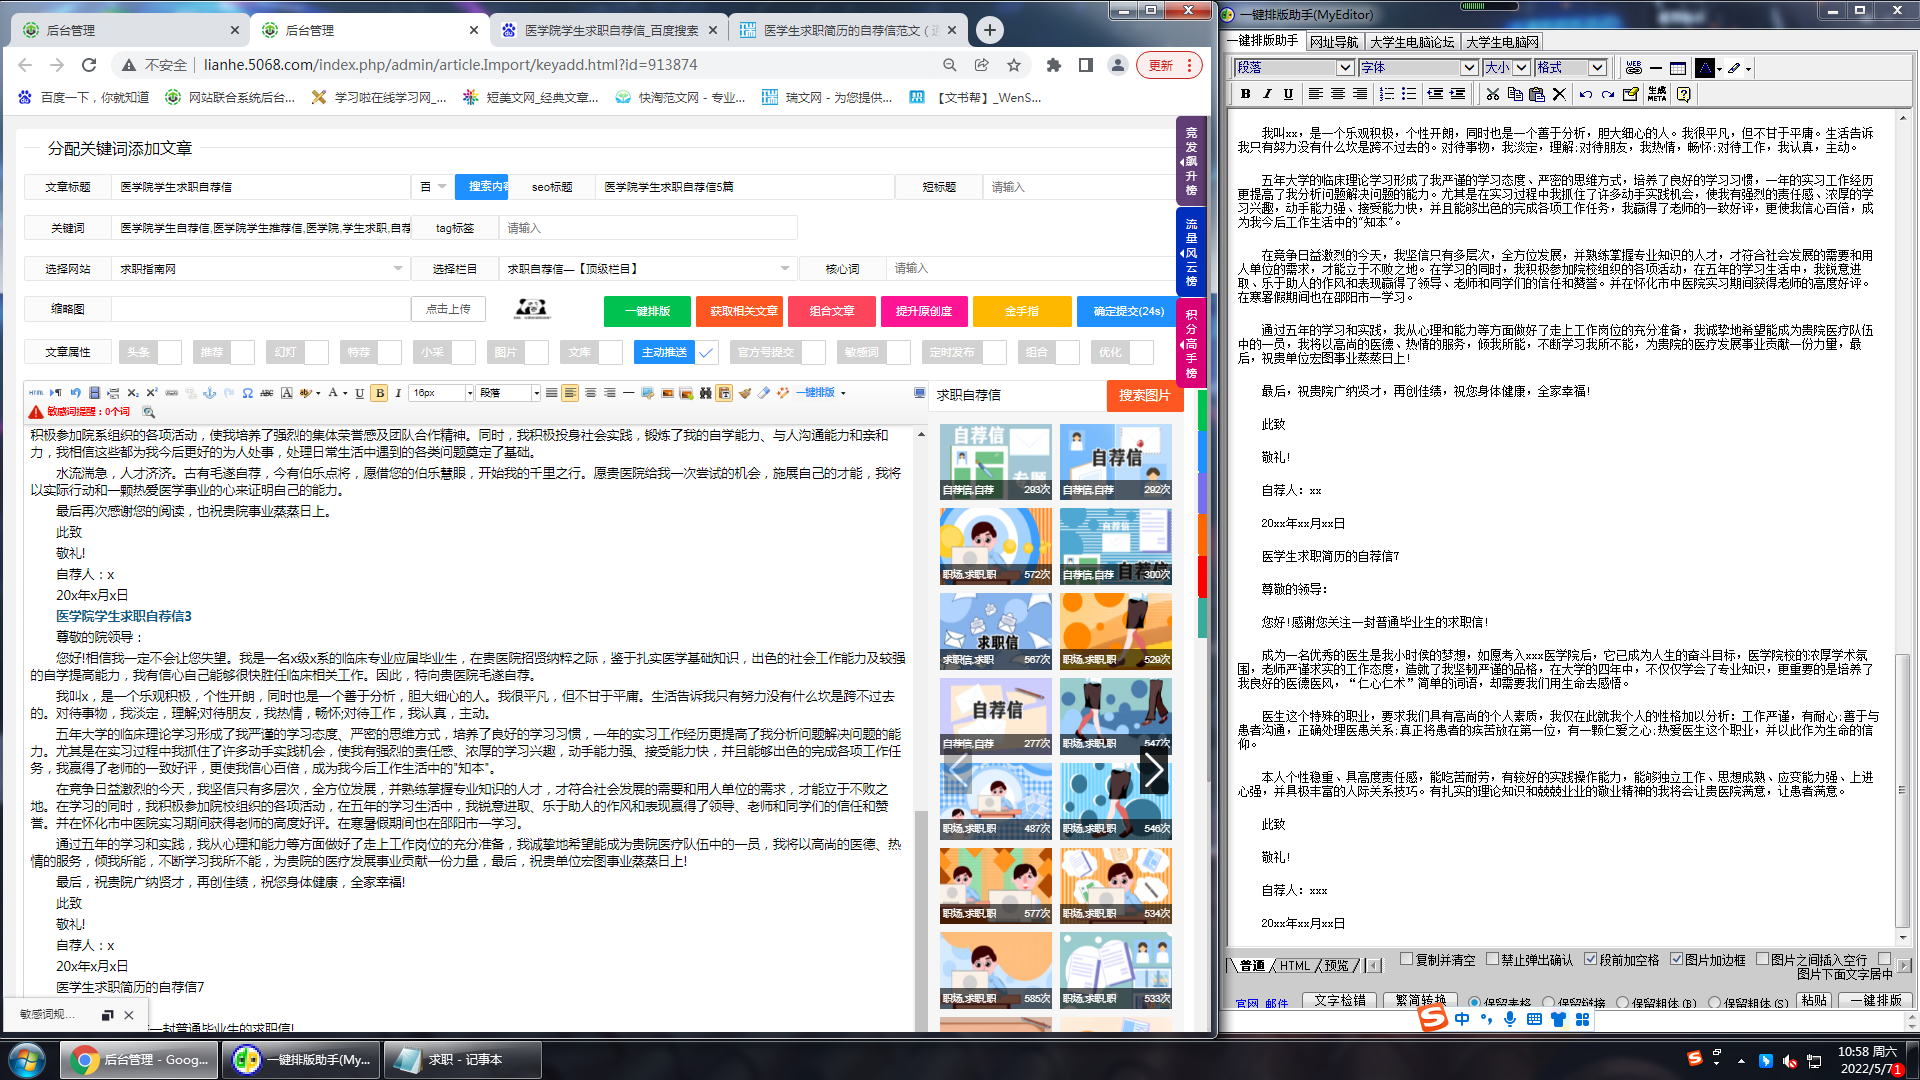Click the 生成META icon
Screen dimensions: 1920x1080
pos(1657,94)
